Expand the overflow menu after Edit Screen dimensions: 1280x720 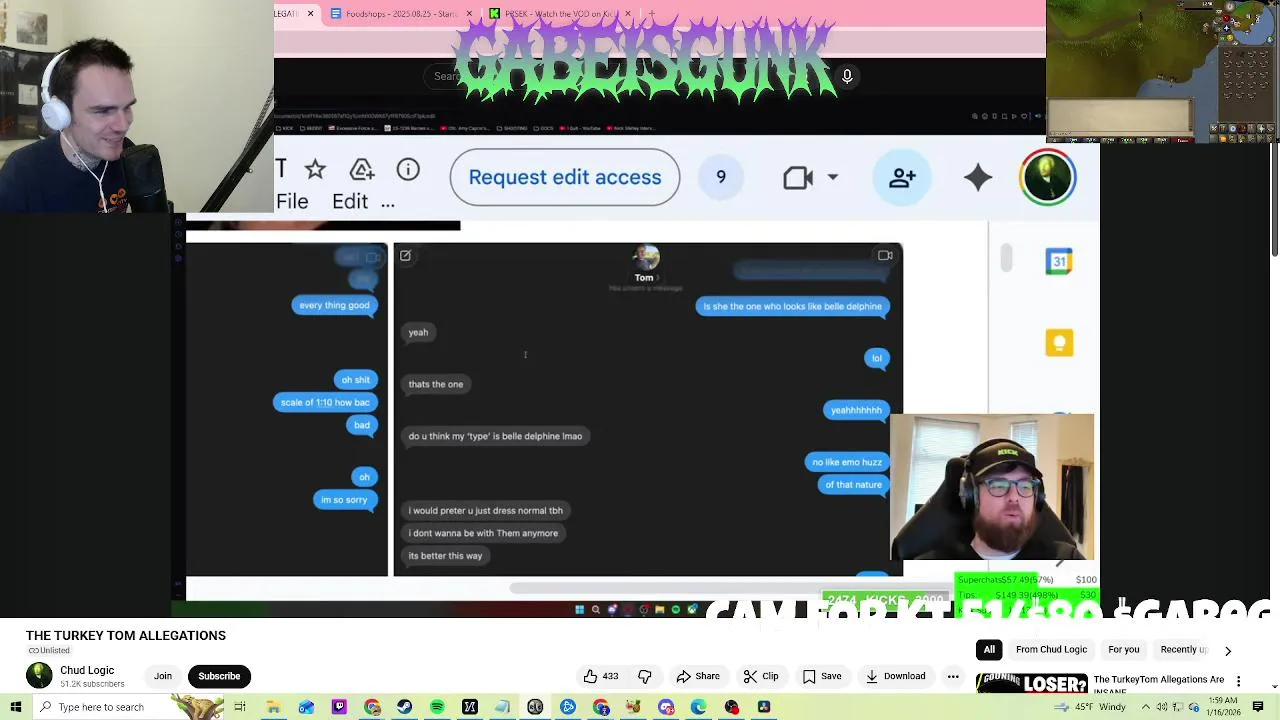pos(388,203)
